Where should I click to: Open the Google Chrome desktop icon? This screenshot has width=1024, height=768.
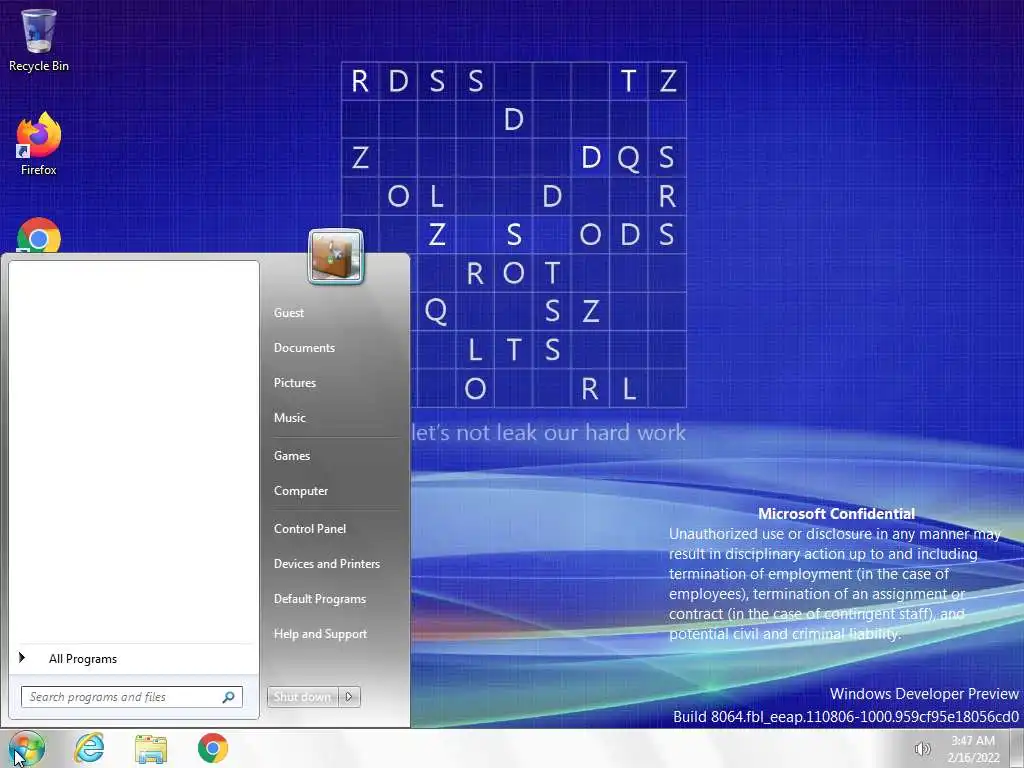point(39,236)
